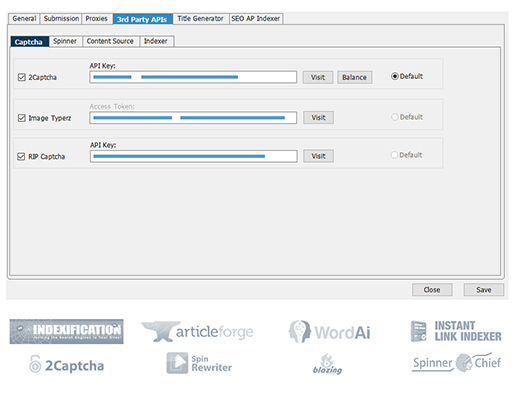Visit the 2Captcha website

click(x=318, y=77)
